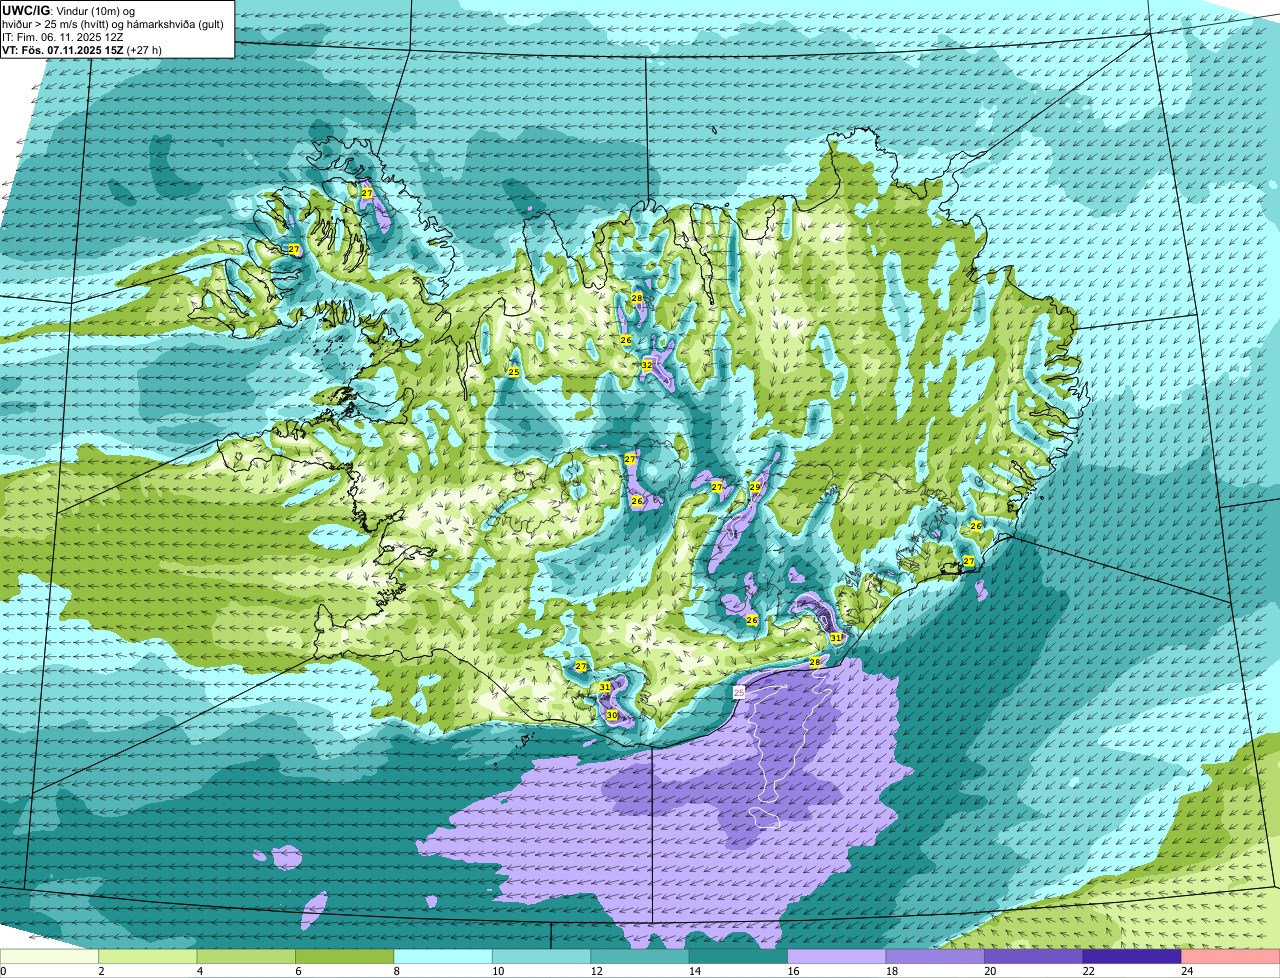
Task: Click the yellow "30" gust marker on the map
Action: 612,715
